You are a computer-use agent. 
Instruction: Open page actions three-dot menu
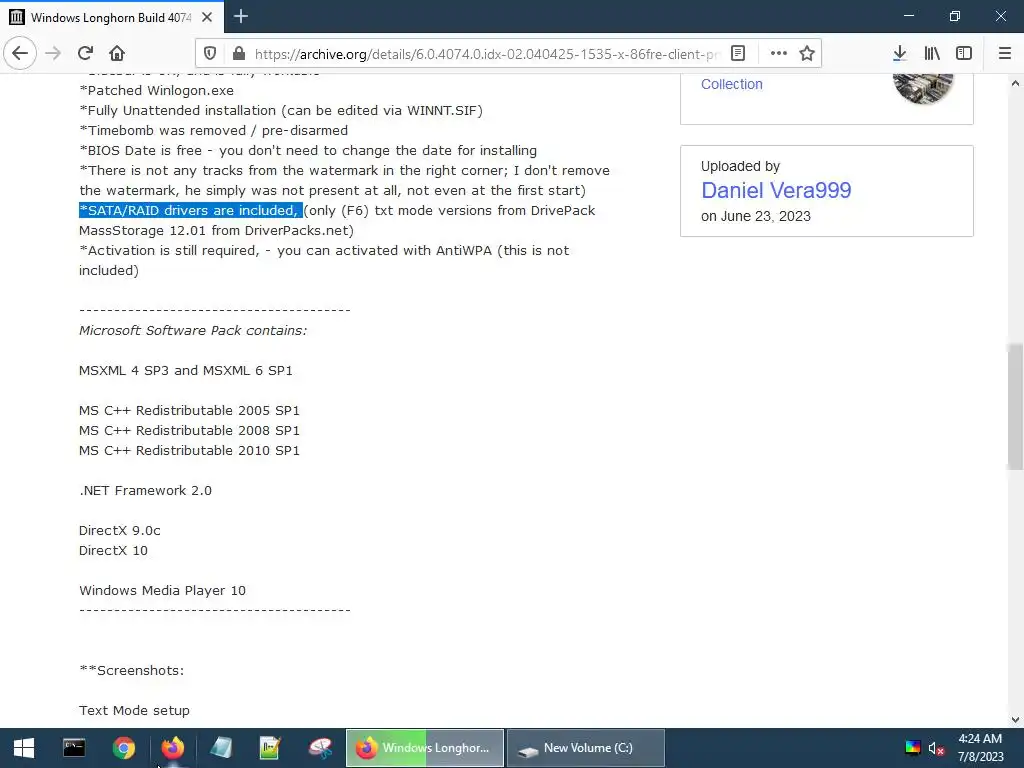tap(778, 53)
